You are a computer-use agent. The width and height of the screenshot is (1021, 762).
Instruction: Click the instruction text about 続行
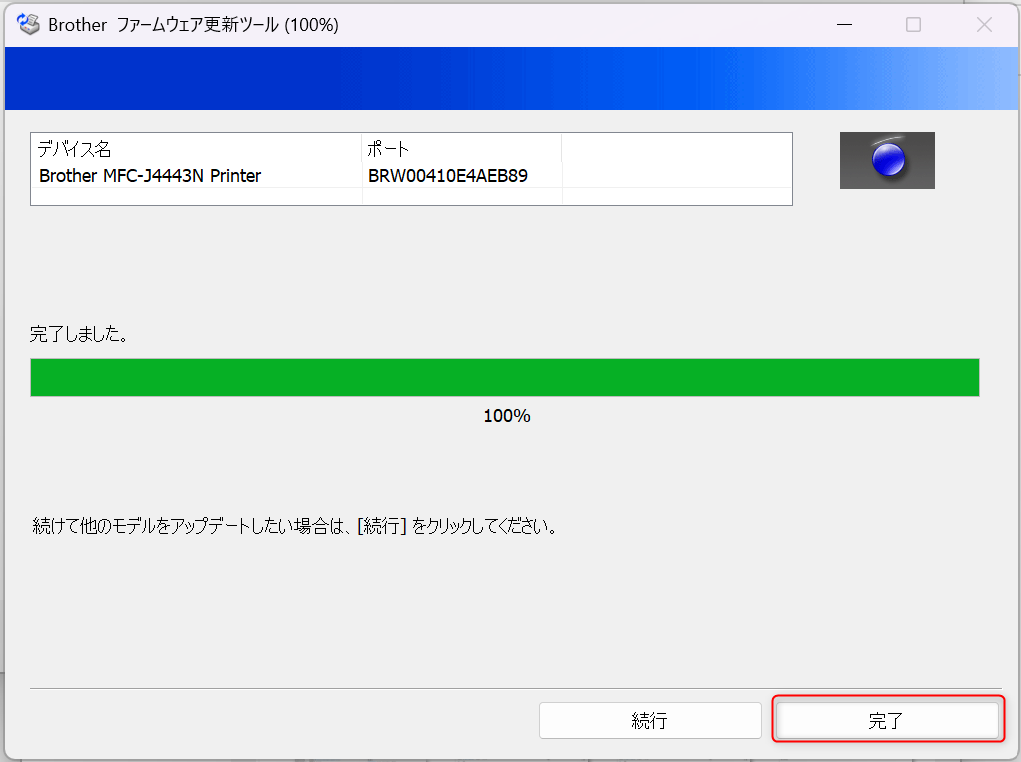pyautogui.click(x=295, y=526)
